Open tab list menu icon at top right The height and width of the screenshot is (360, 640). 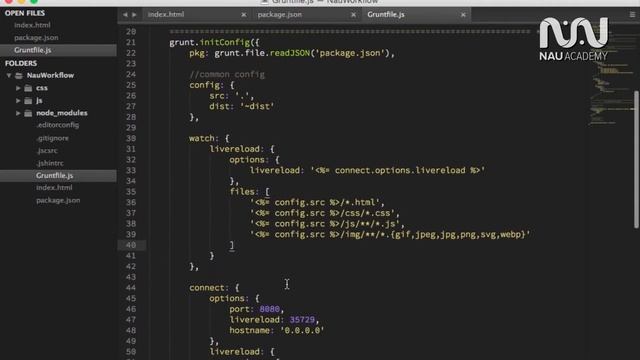(632, 14)
